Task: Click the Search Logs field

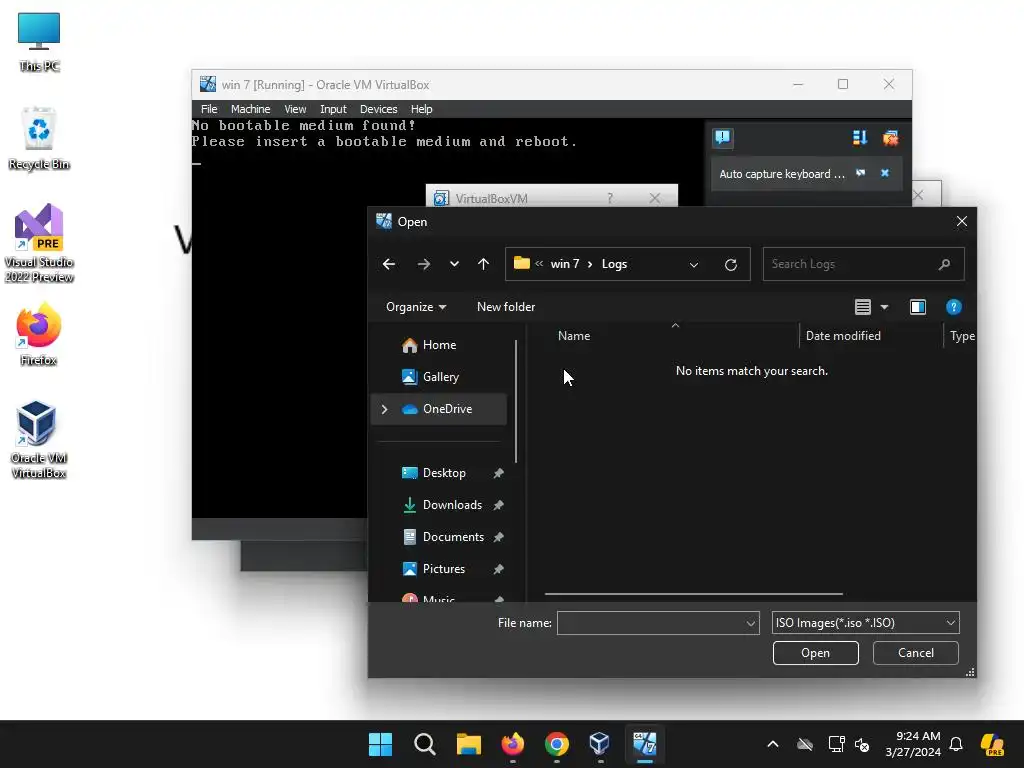Action: (863, 264)
